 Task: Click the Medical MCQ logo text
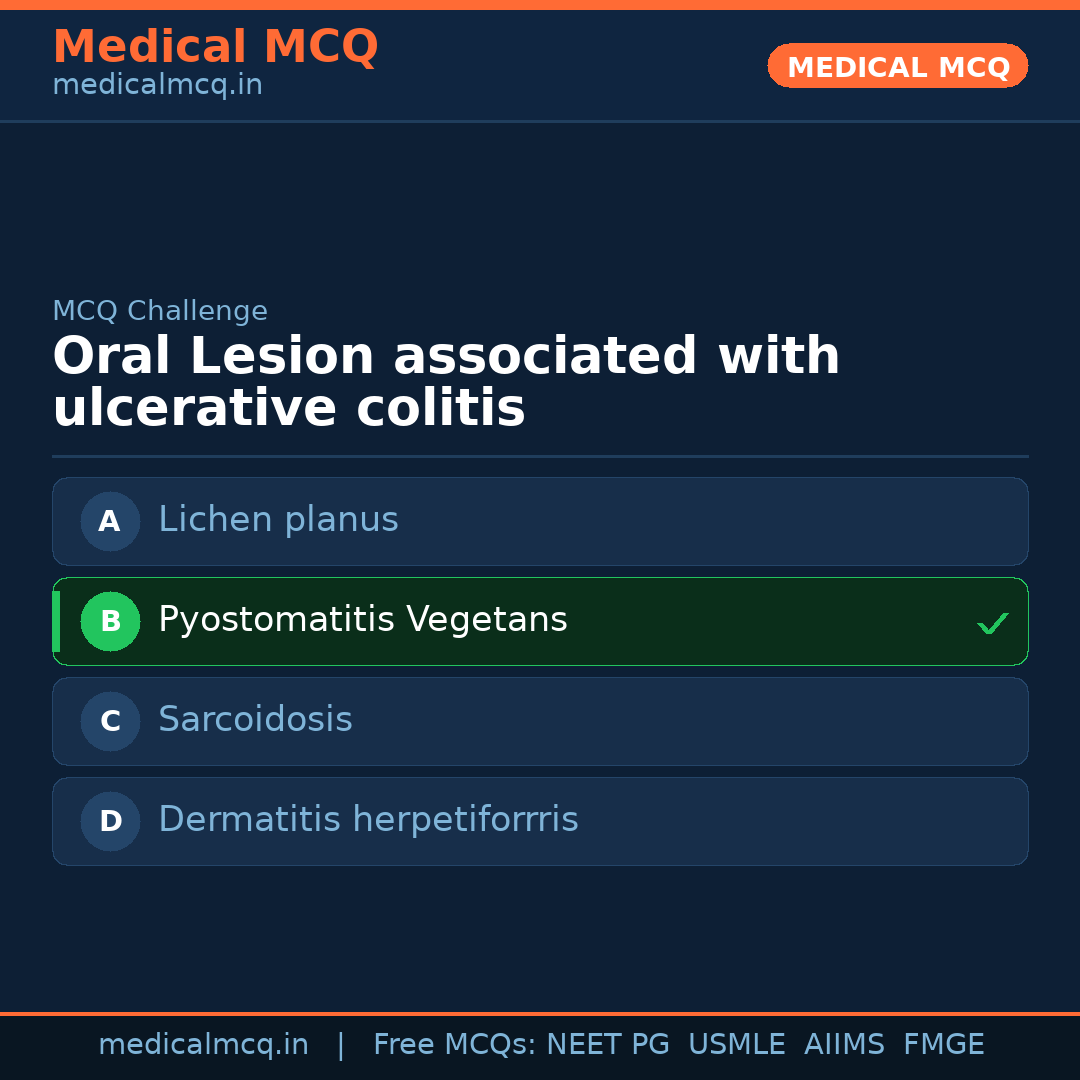click(x=215, y=46)
